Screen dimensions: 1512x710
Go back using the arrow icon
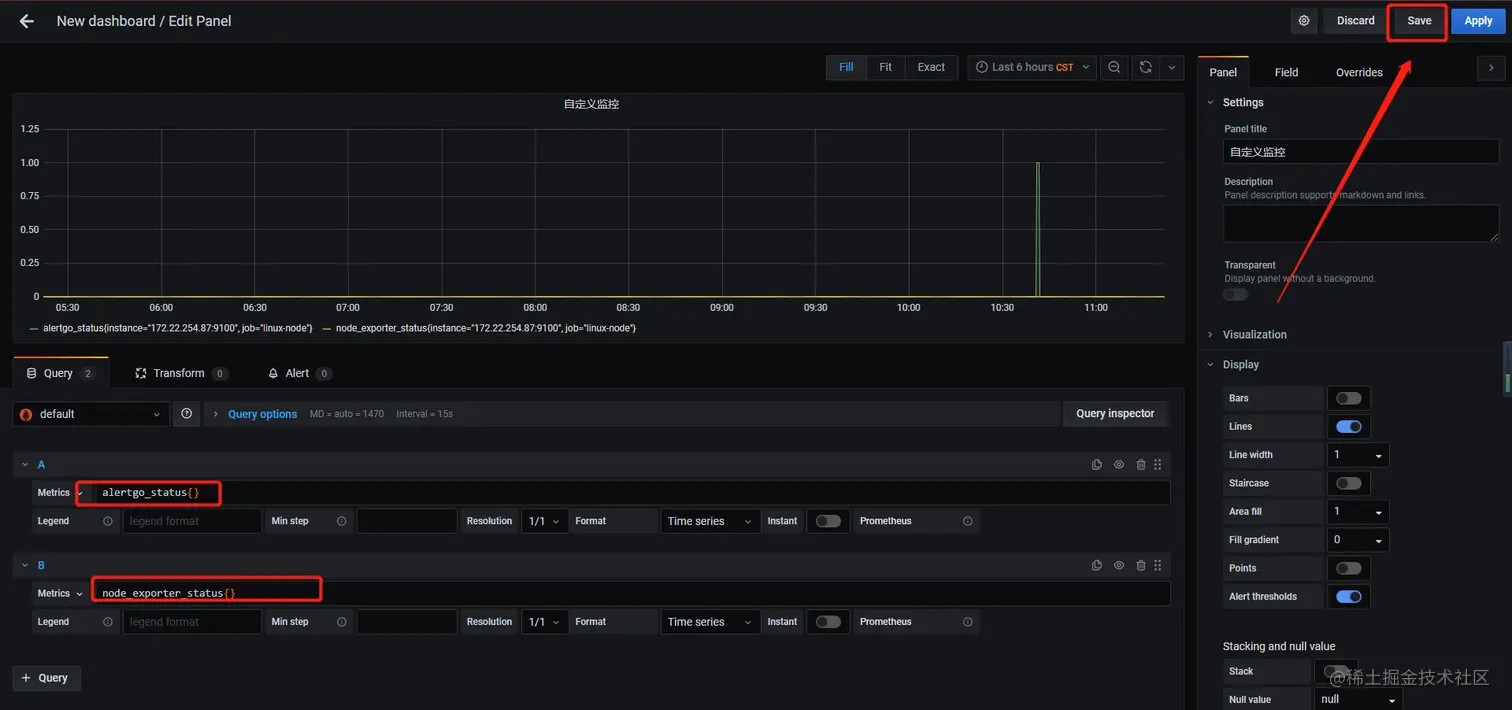click(27, 21)
